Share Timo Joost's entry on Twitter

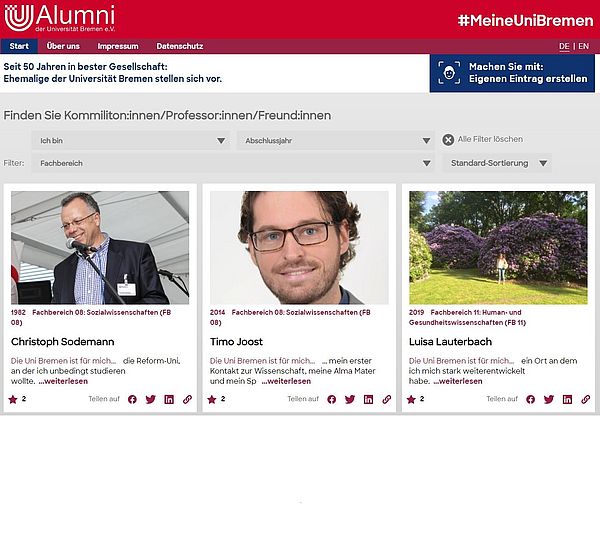(350, 399)
